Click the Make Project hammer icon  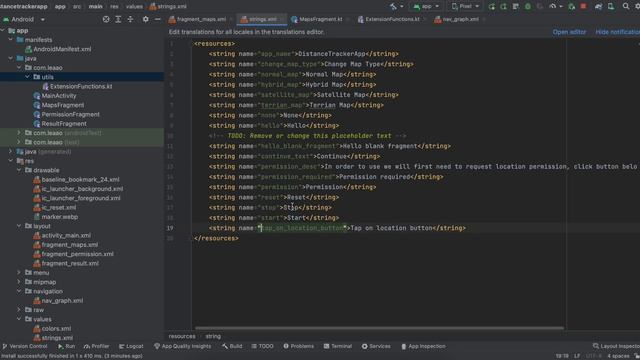[393, 7]
